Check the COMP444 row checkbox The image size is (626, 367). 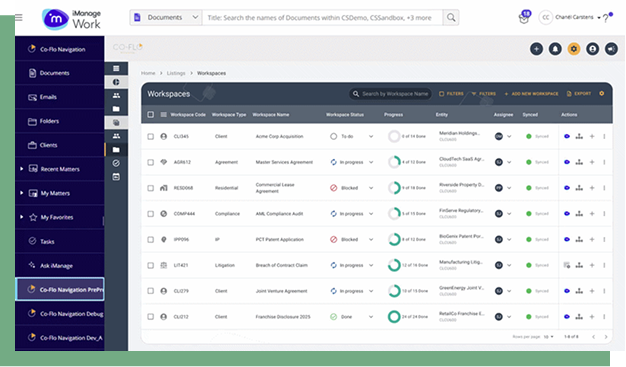151,214
